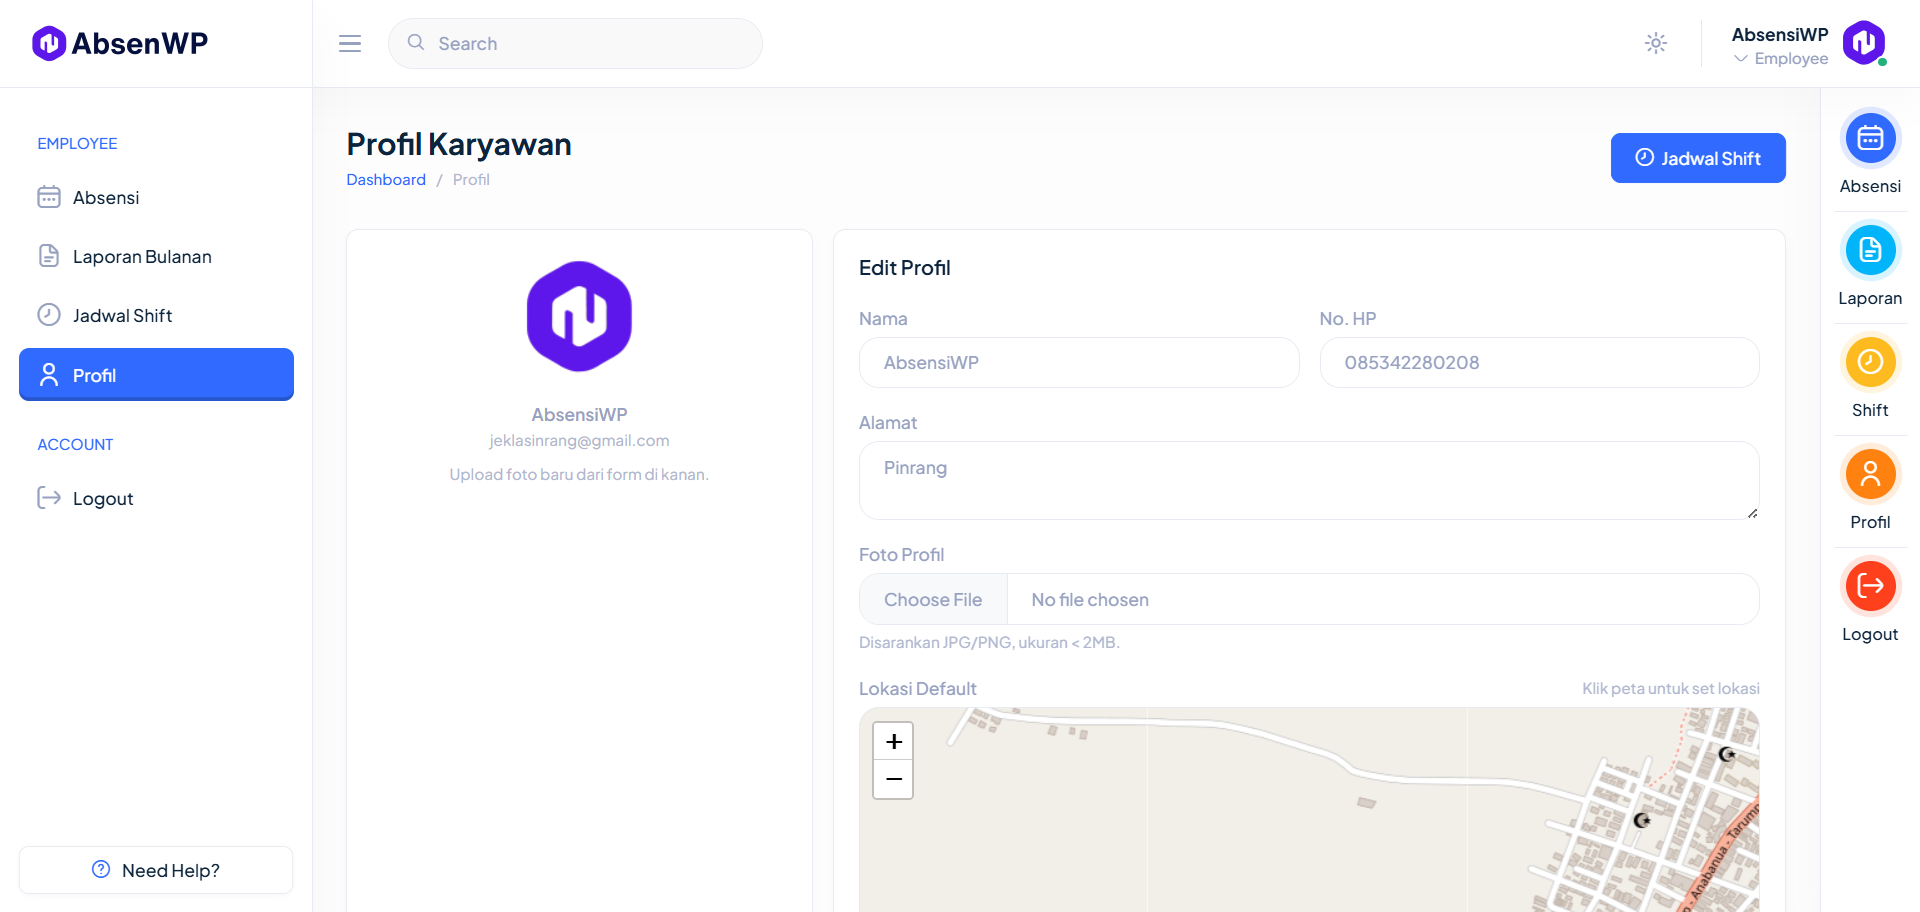1920x912 pixels.
Task: Open the Absensi calendar icon in sidebar
Action: click(x=50, y=197)
